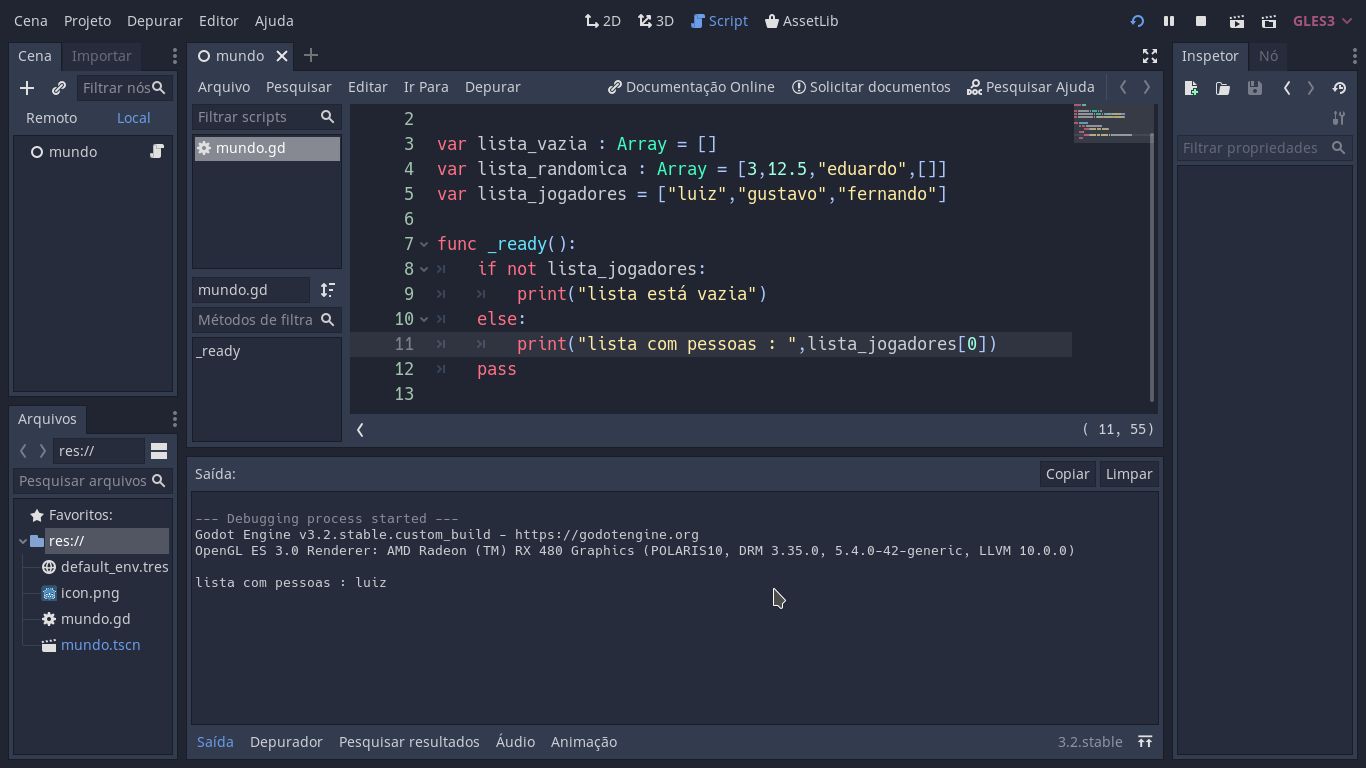Select the mundo node in tree
This screenshot has height=768, width=1366.
[73, 151]
